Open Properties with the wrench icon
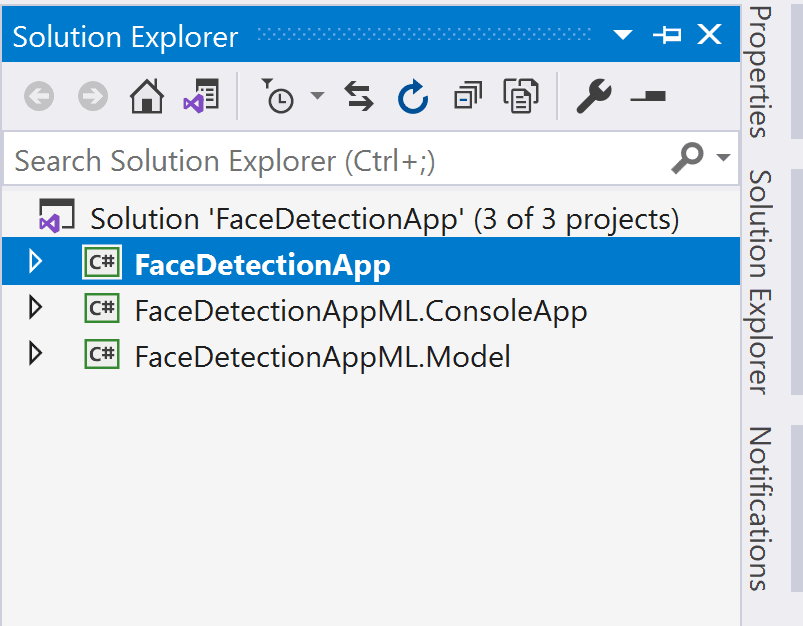803x626 pixels. coord(595,97)
